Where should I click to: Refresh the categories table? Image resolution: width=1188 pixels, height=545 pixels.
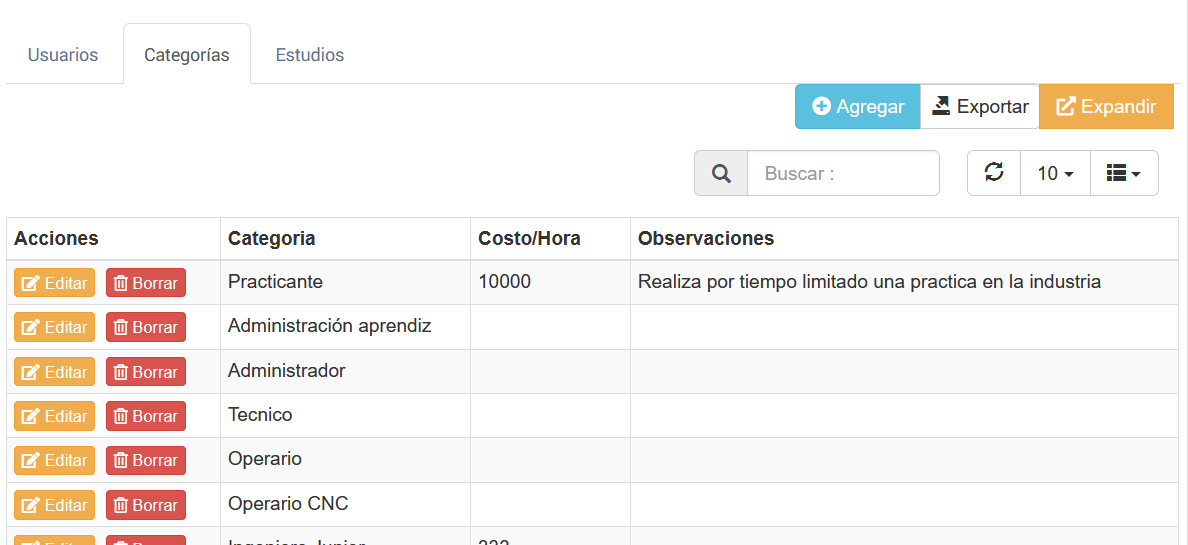click(x=994, y=173)
